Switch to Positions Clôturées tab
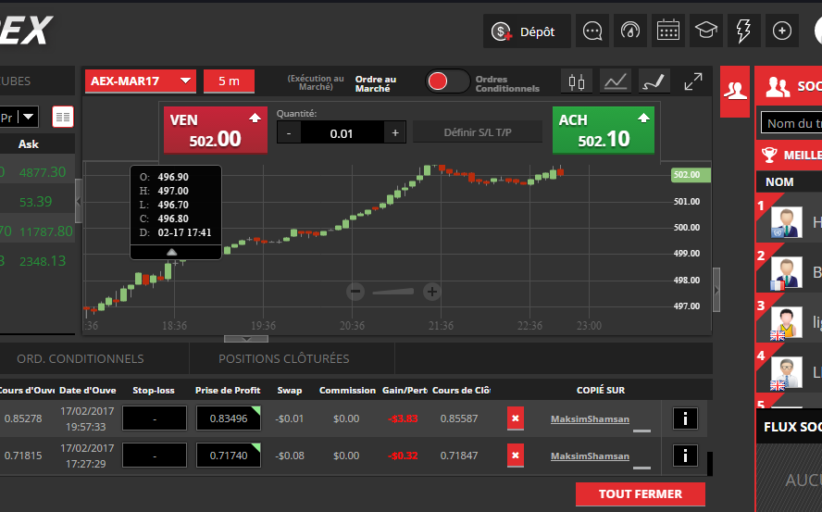This screenshot has height=512, width=822. 284,358
